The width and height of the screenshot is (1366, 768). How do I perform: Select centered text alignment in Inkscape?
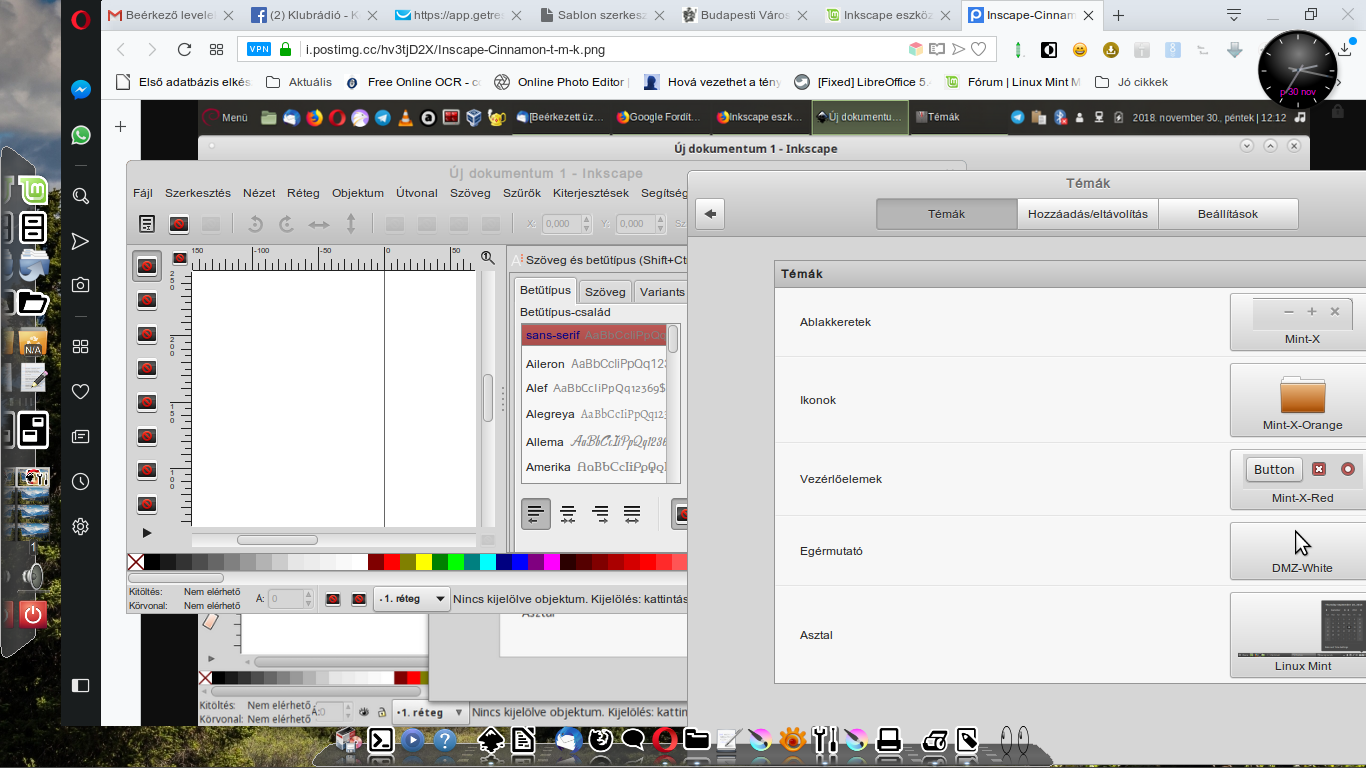(568, 514)
